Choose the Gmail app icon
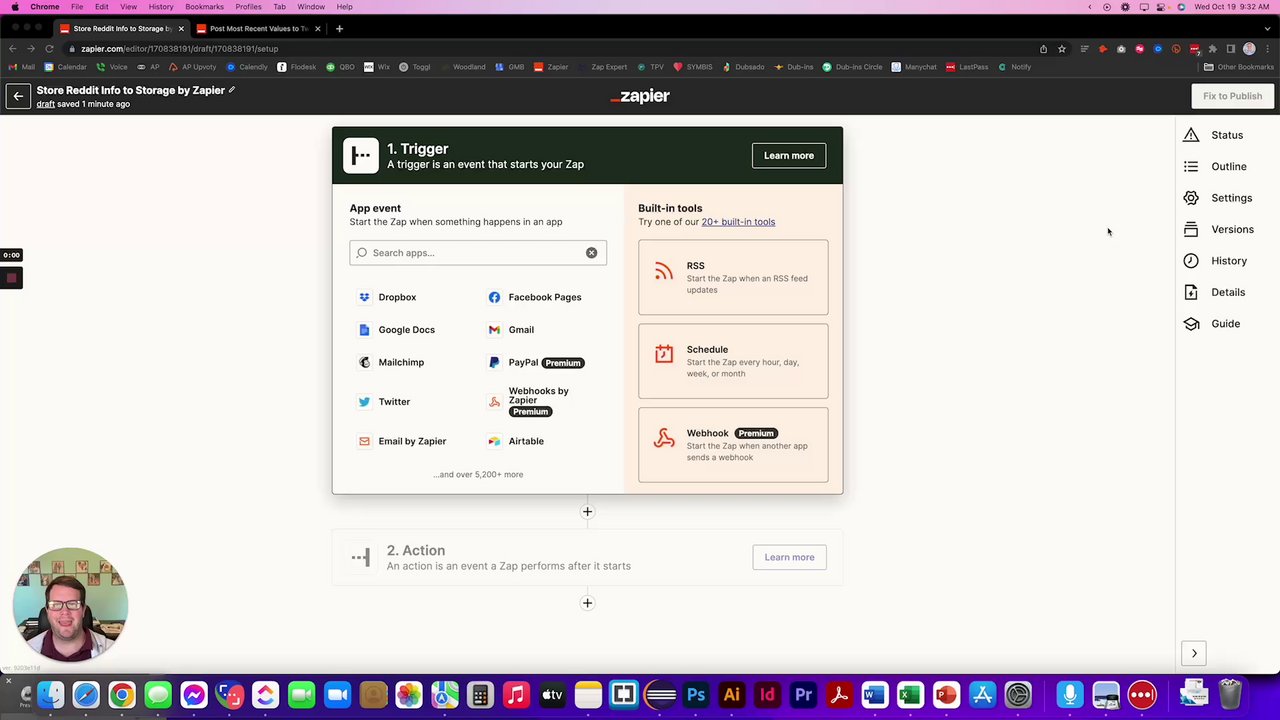 (x=494, y=330)
